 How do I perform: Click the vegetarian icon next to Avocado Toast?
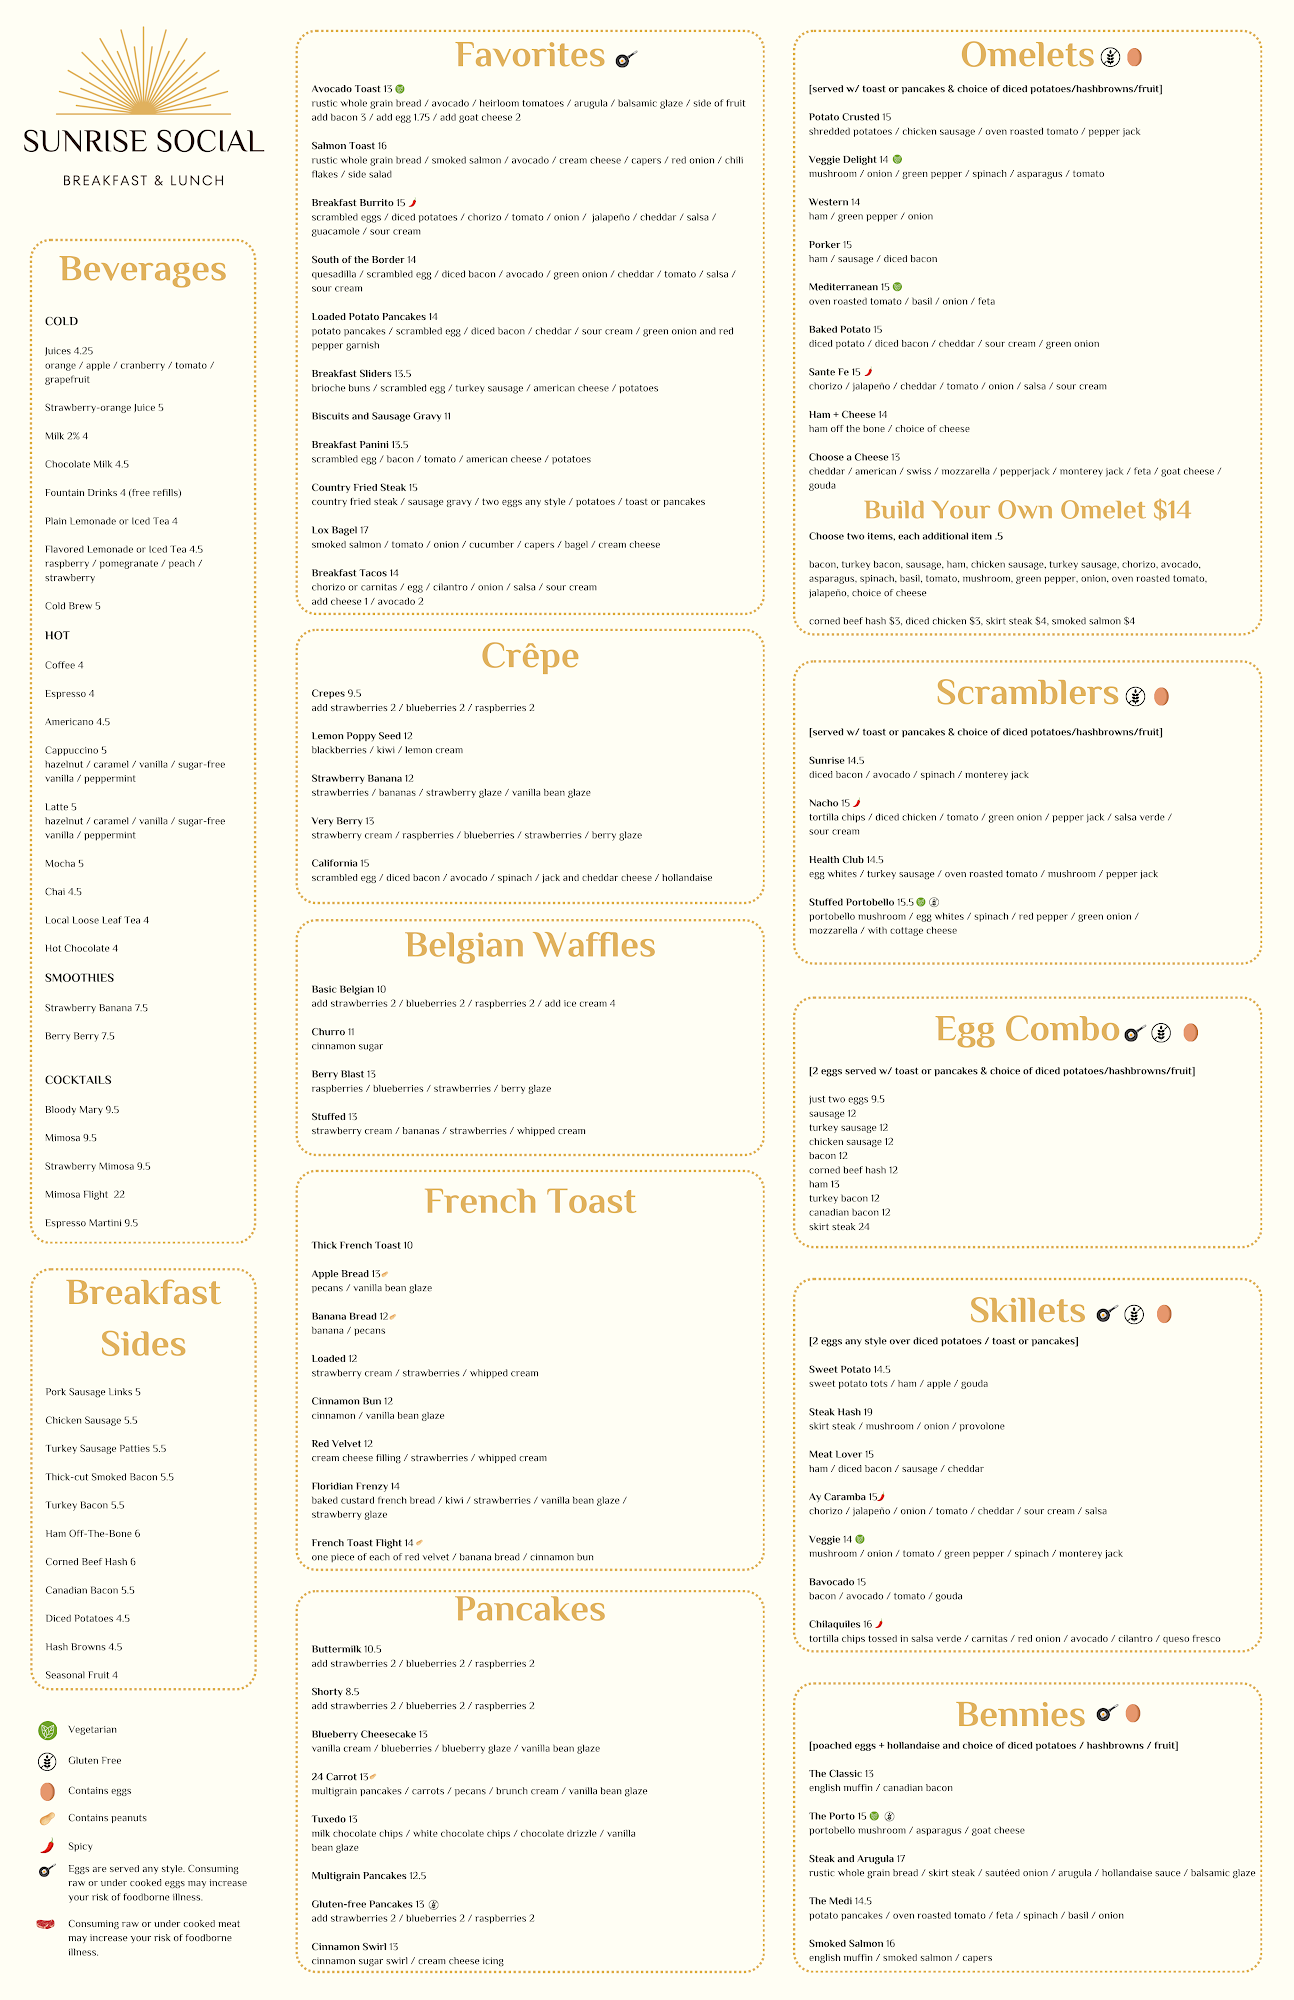coord(400,89)
